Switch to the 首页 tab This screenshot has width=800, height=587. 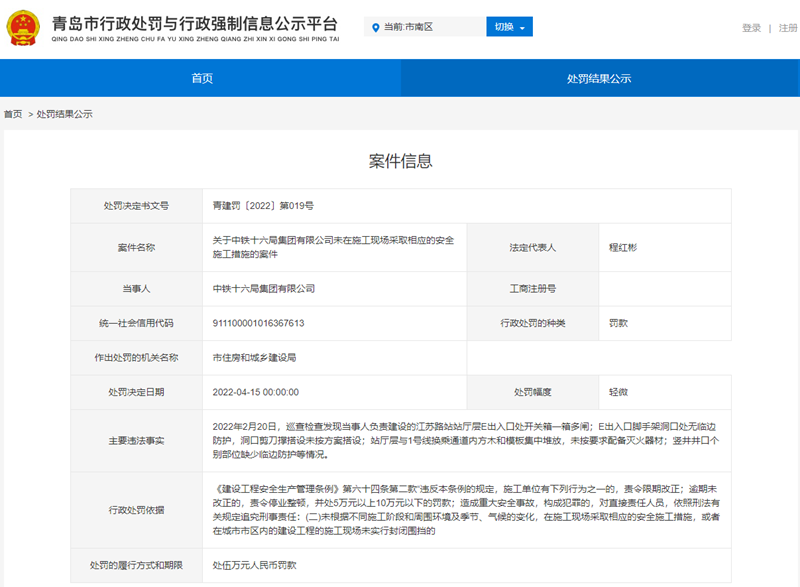click(x=199, y=79)
